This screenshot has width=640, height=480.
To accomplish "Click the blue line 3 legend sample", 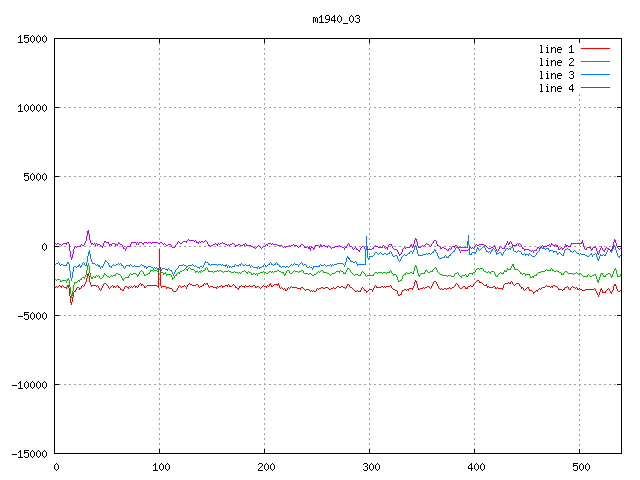I will coord(596,75).
